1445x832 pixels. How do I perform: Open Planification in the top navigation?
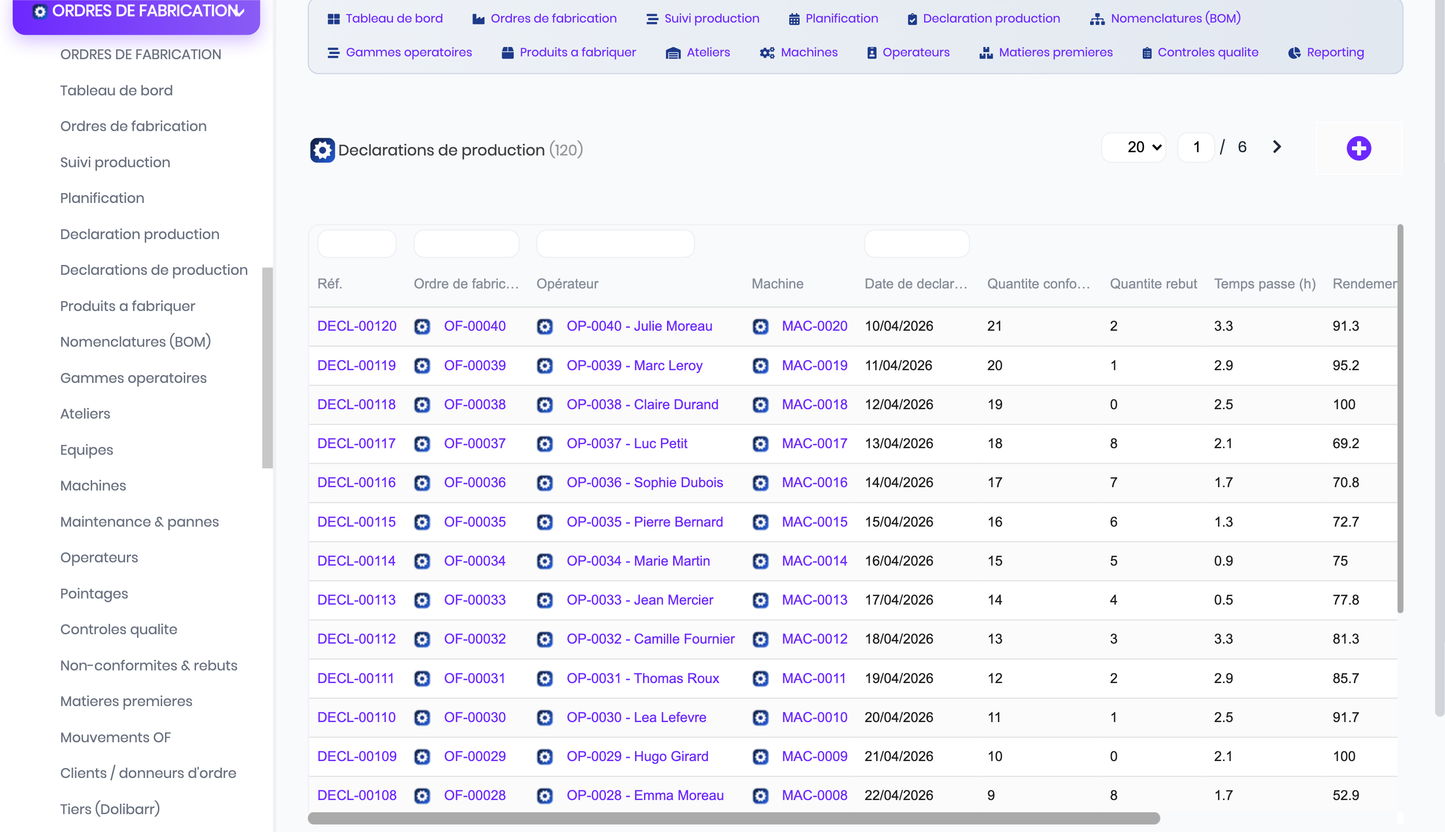[842, 18]
